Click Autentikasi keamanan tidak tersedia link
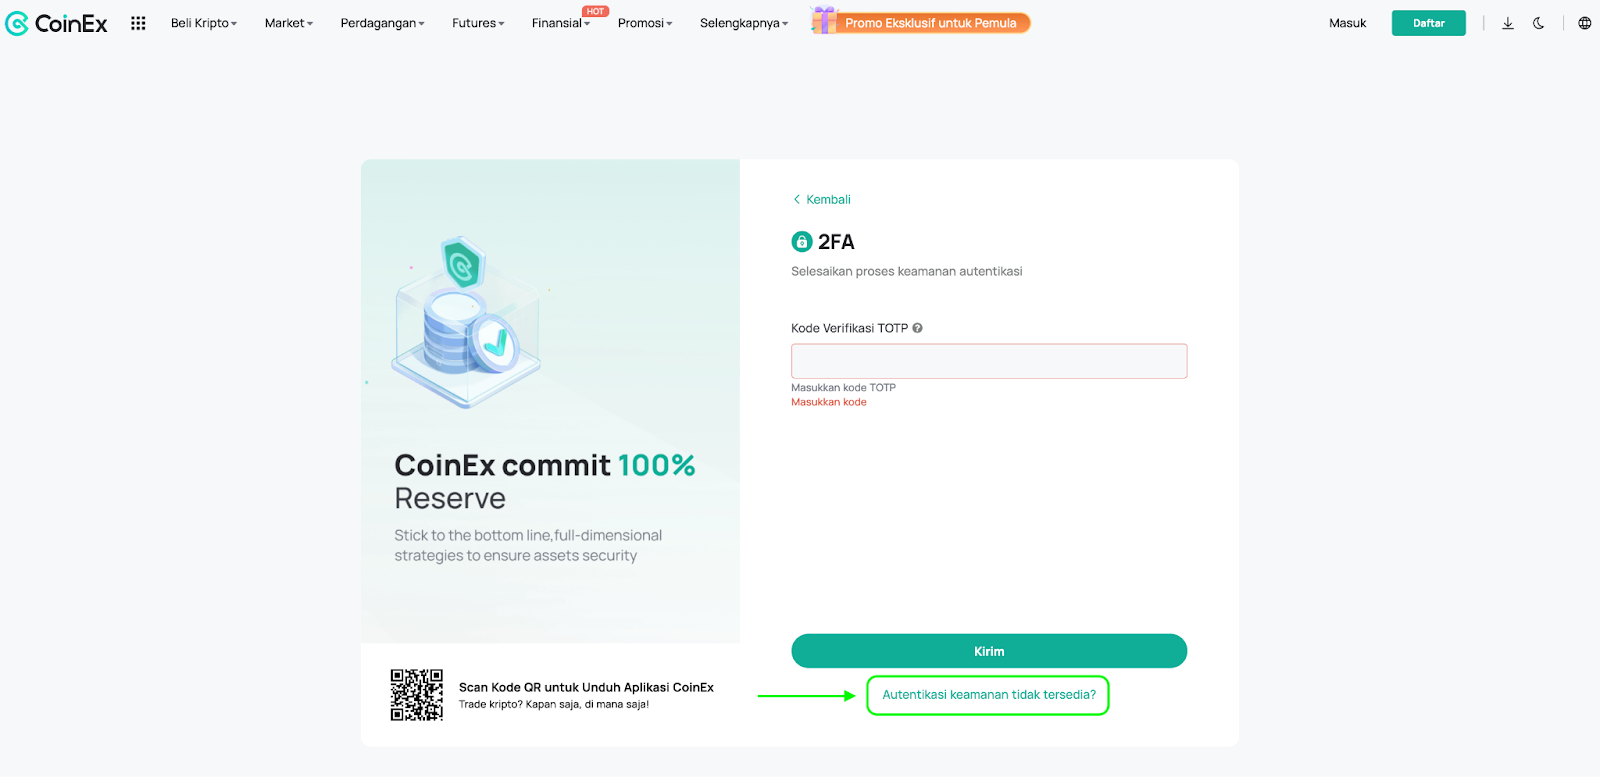 pos(989,695)
